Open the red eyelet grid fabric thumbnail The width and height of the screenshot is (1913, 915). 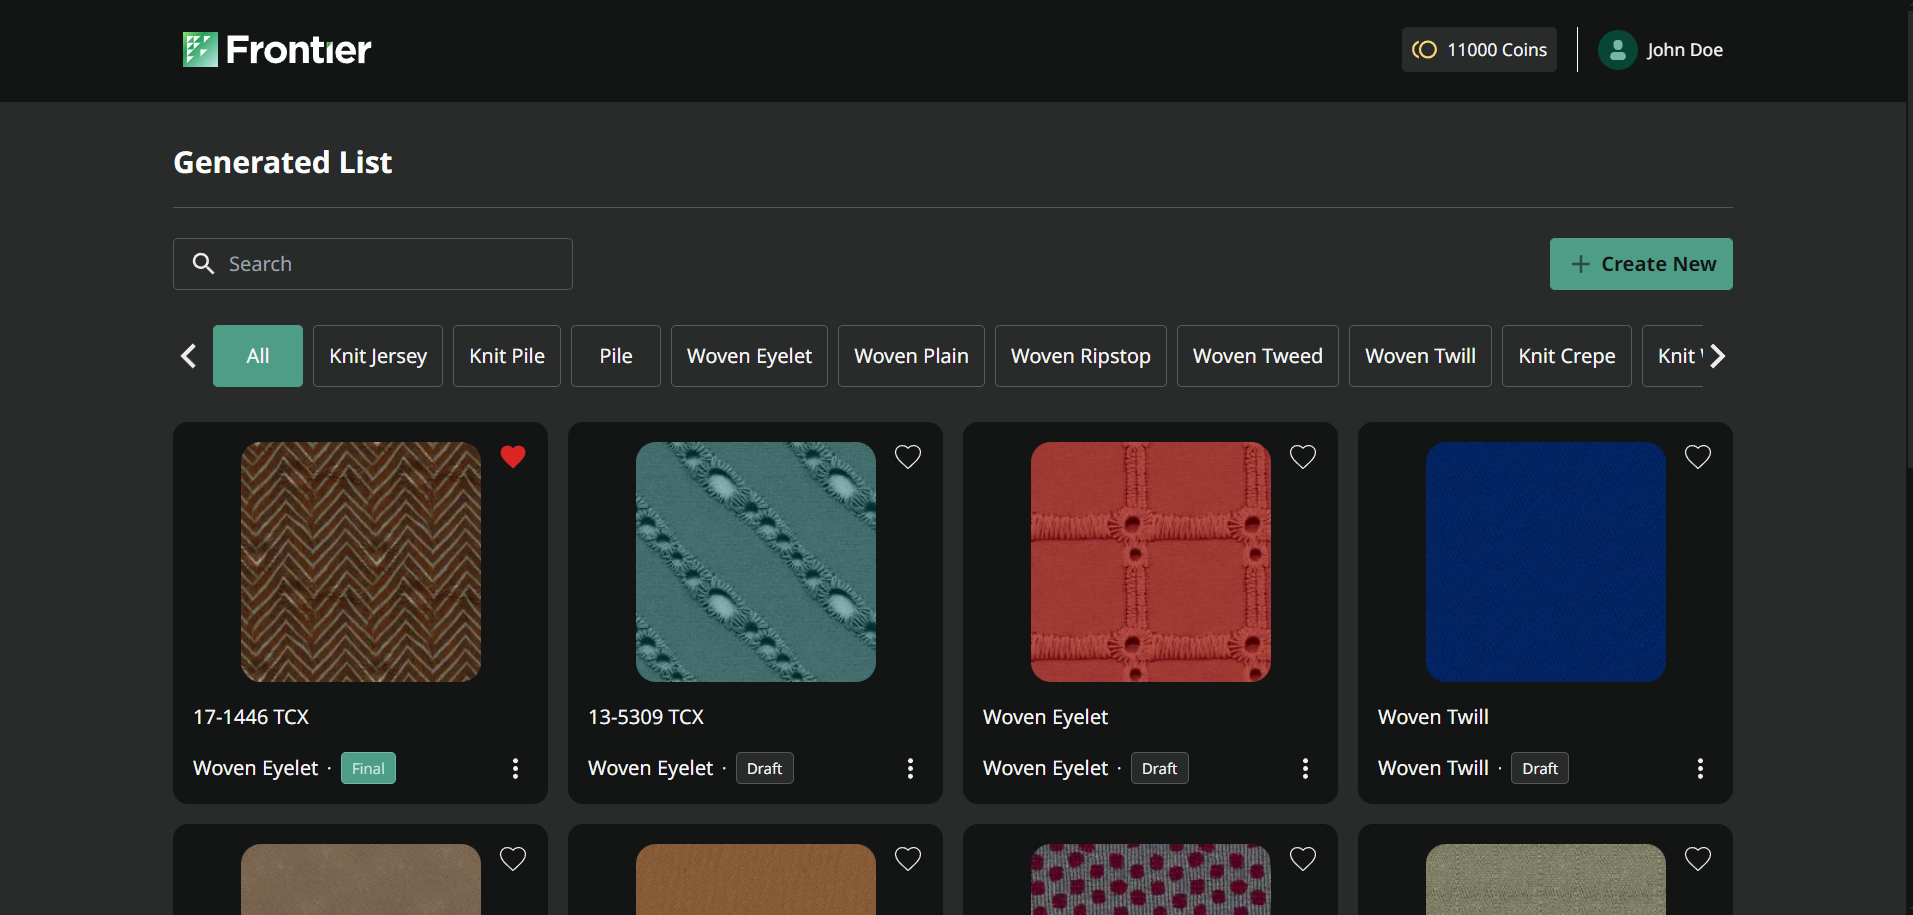coord(1151,562)
